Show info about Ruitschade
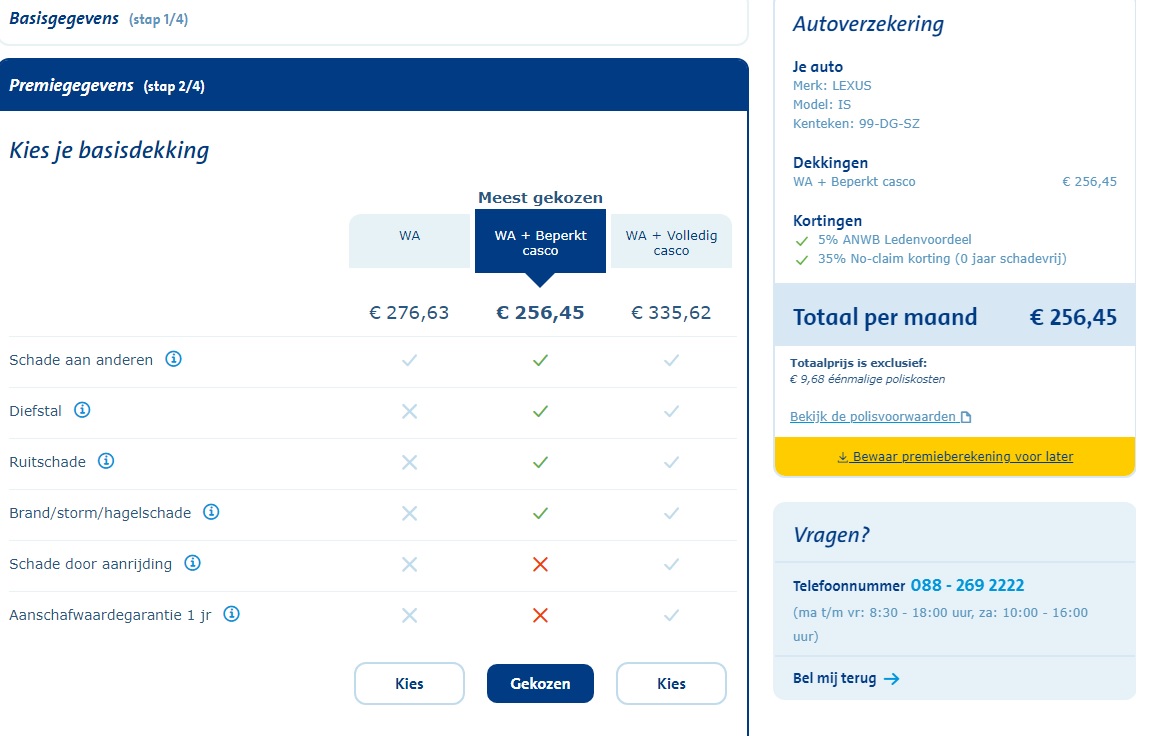1152x736 pixels. point(106,461)
